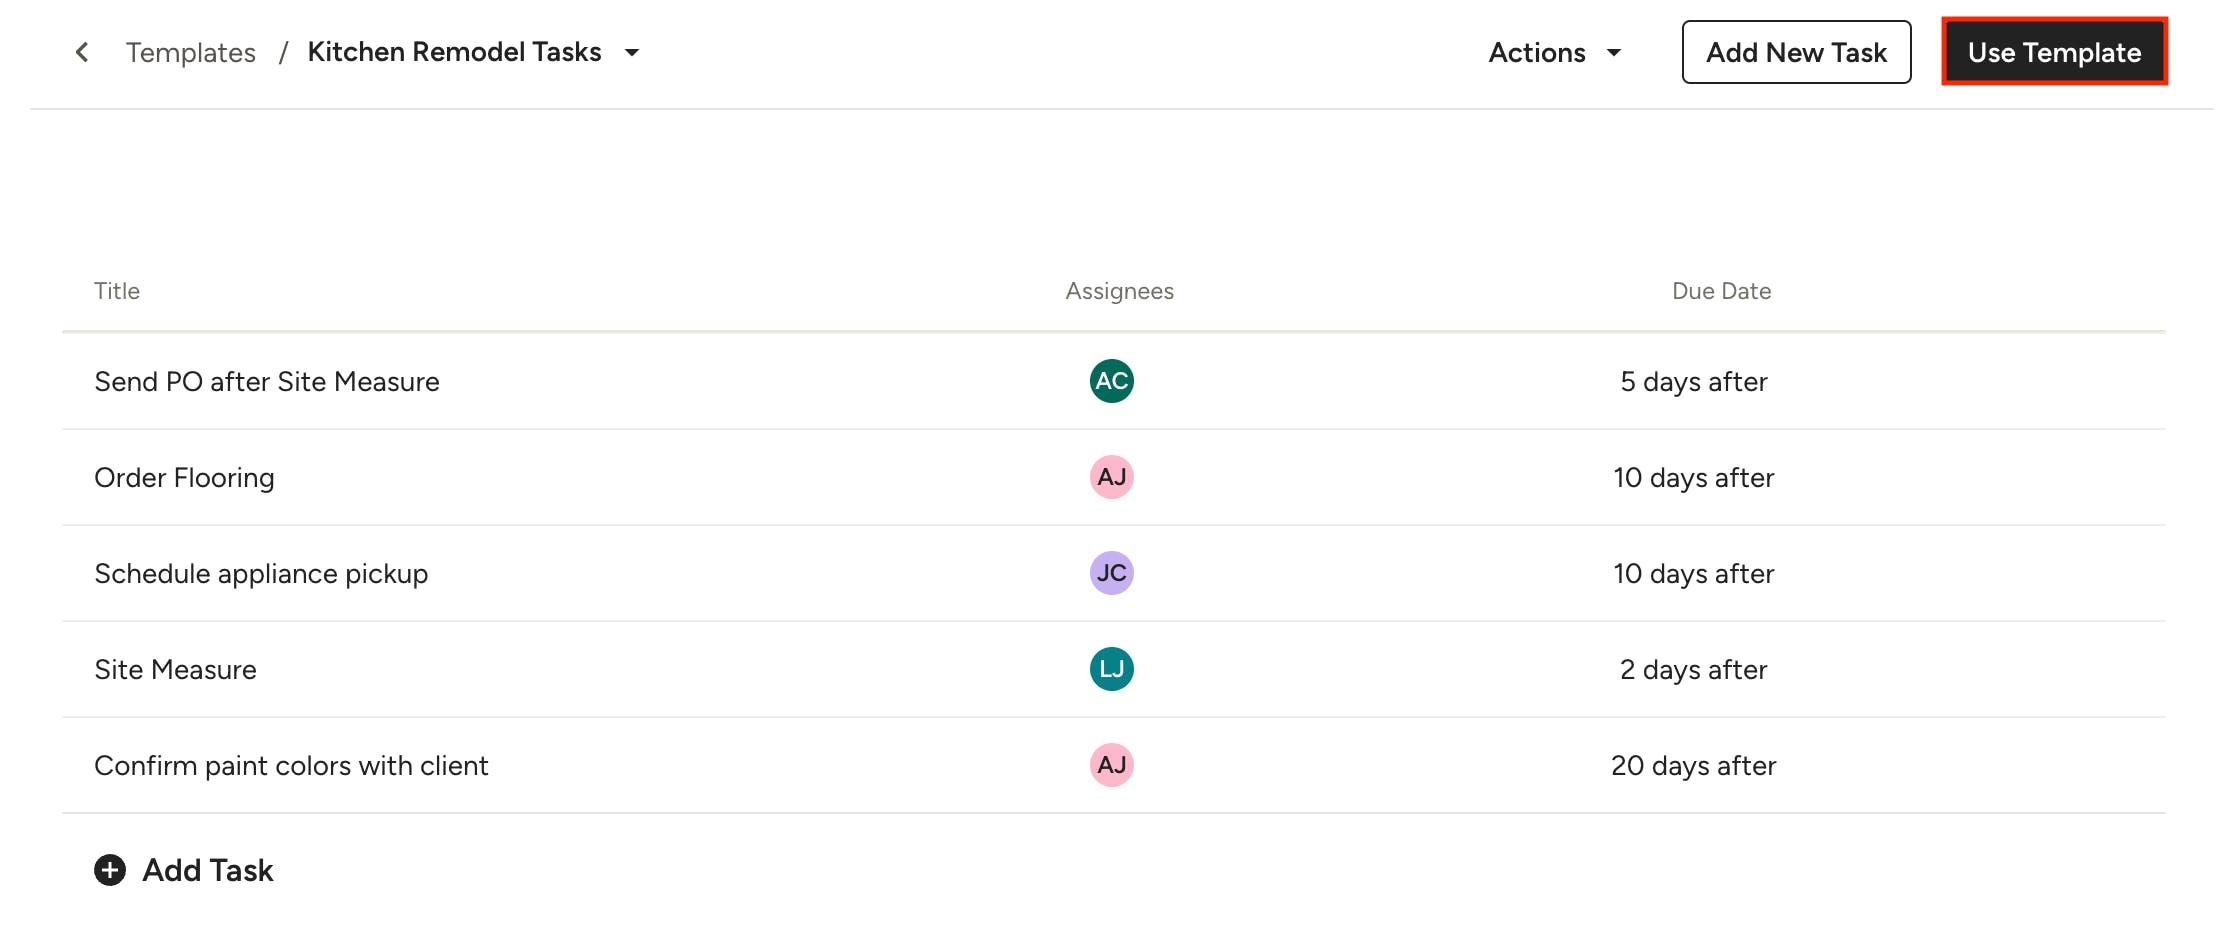The image size is (2238, 940).
Task: Click the plus icon beside Add Task
Action: [x=110, y=870]
